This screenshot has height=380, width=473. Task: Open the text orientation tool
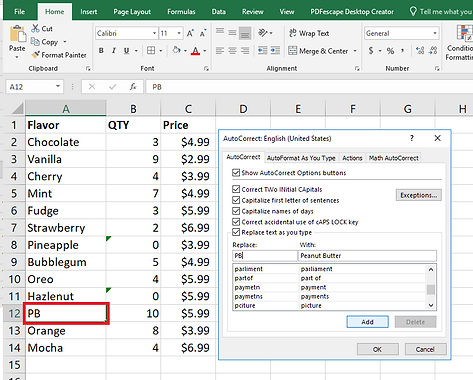pos(263,33)
